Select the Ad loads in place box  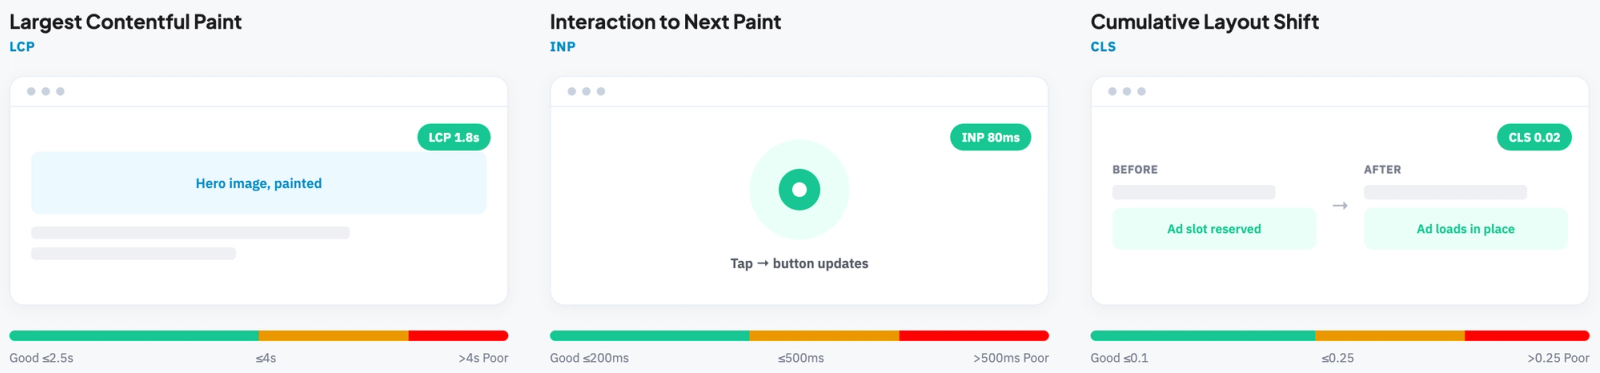point(1465,229)
